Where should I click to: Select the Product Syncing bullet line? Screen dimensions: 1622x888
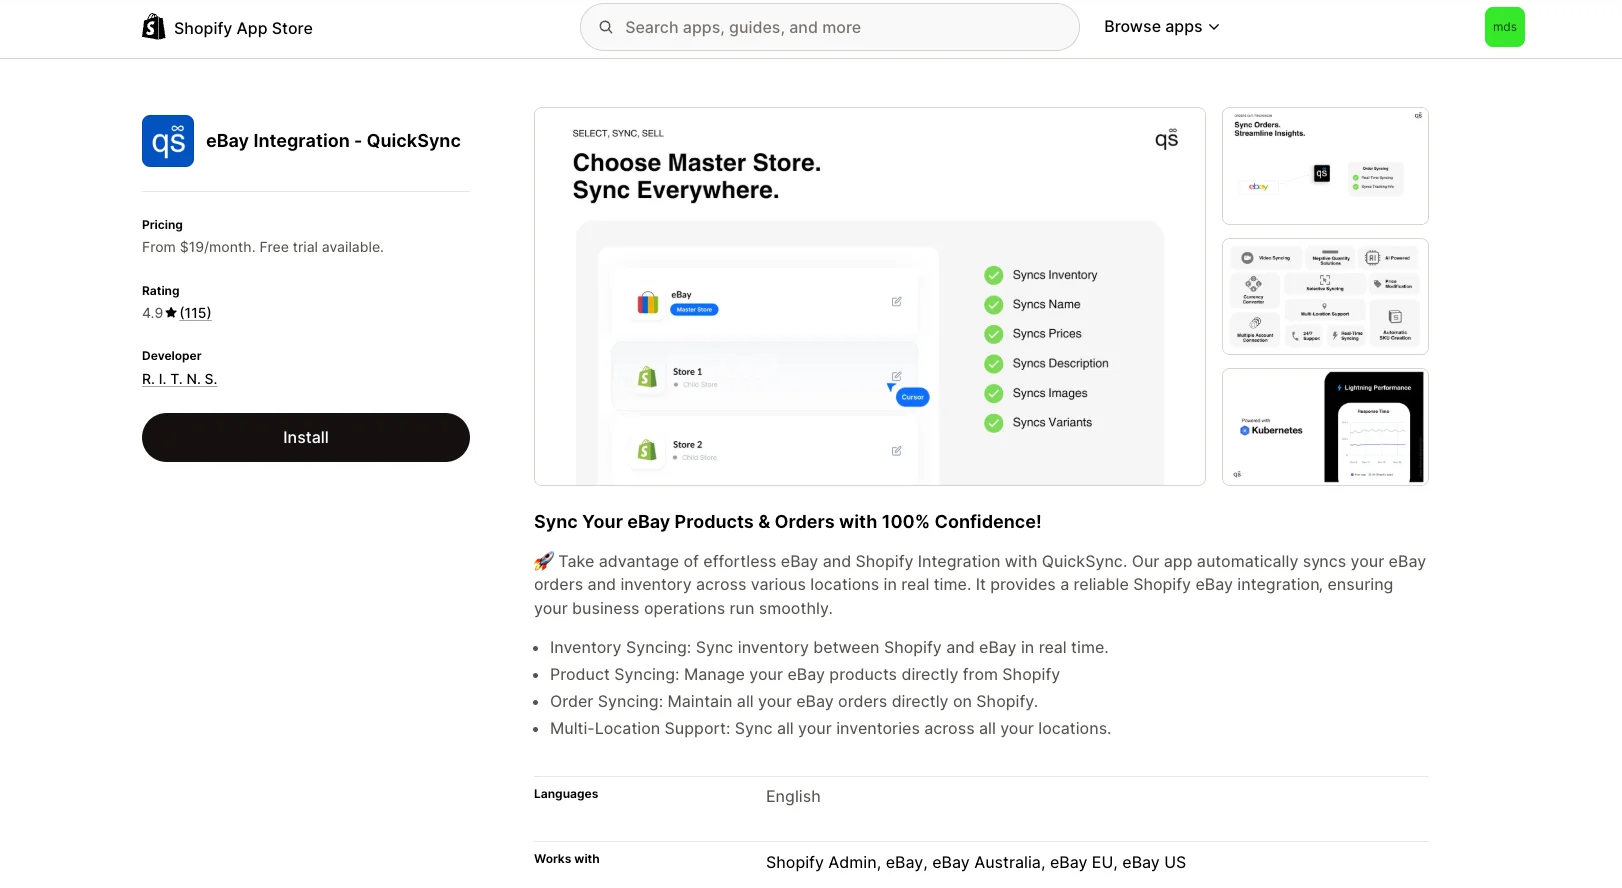pyautogui.click(x=805, y=675)
